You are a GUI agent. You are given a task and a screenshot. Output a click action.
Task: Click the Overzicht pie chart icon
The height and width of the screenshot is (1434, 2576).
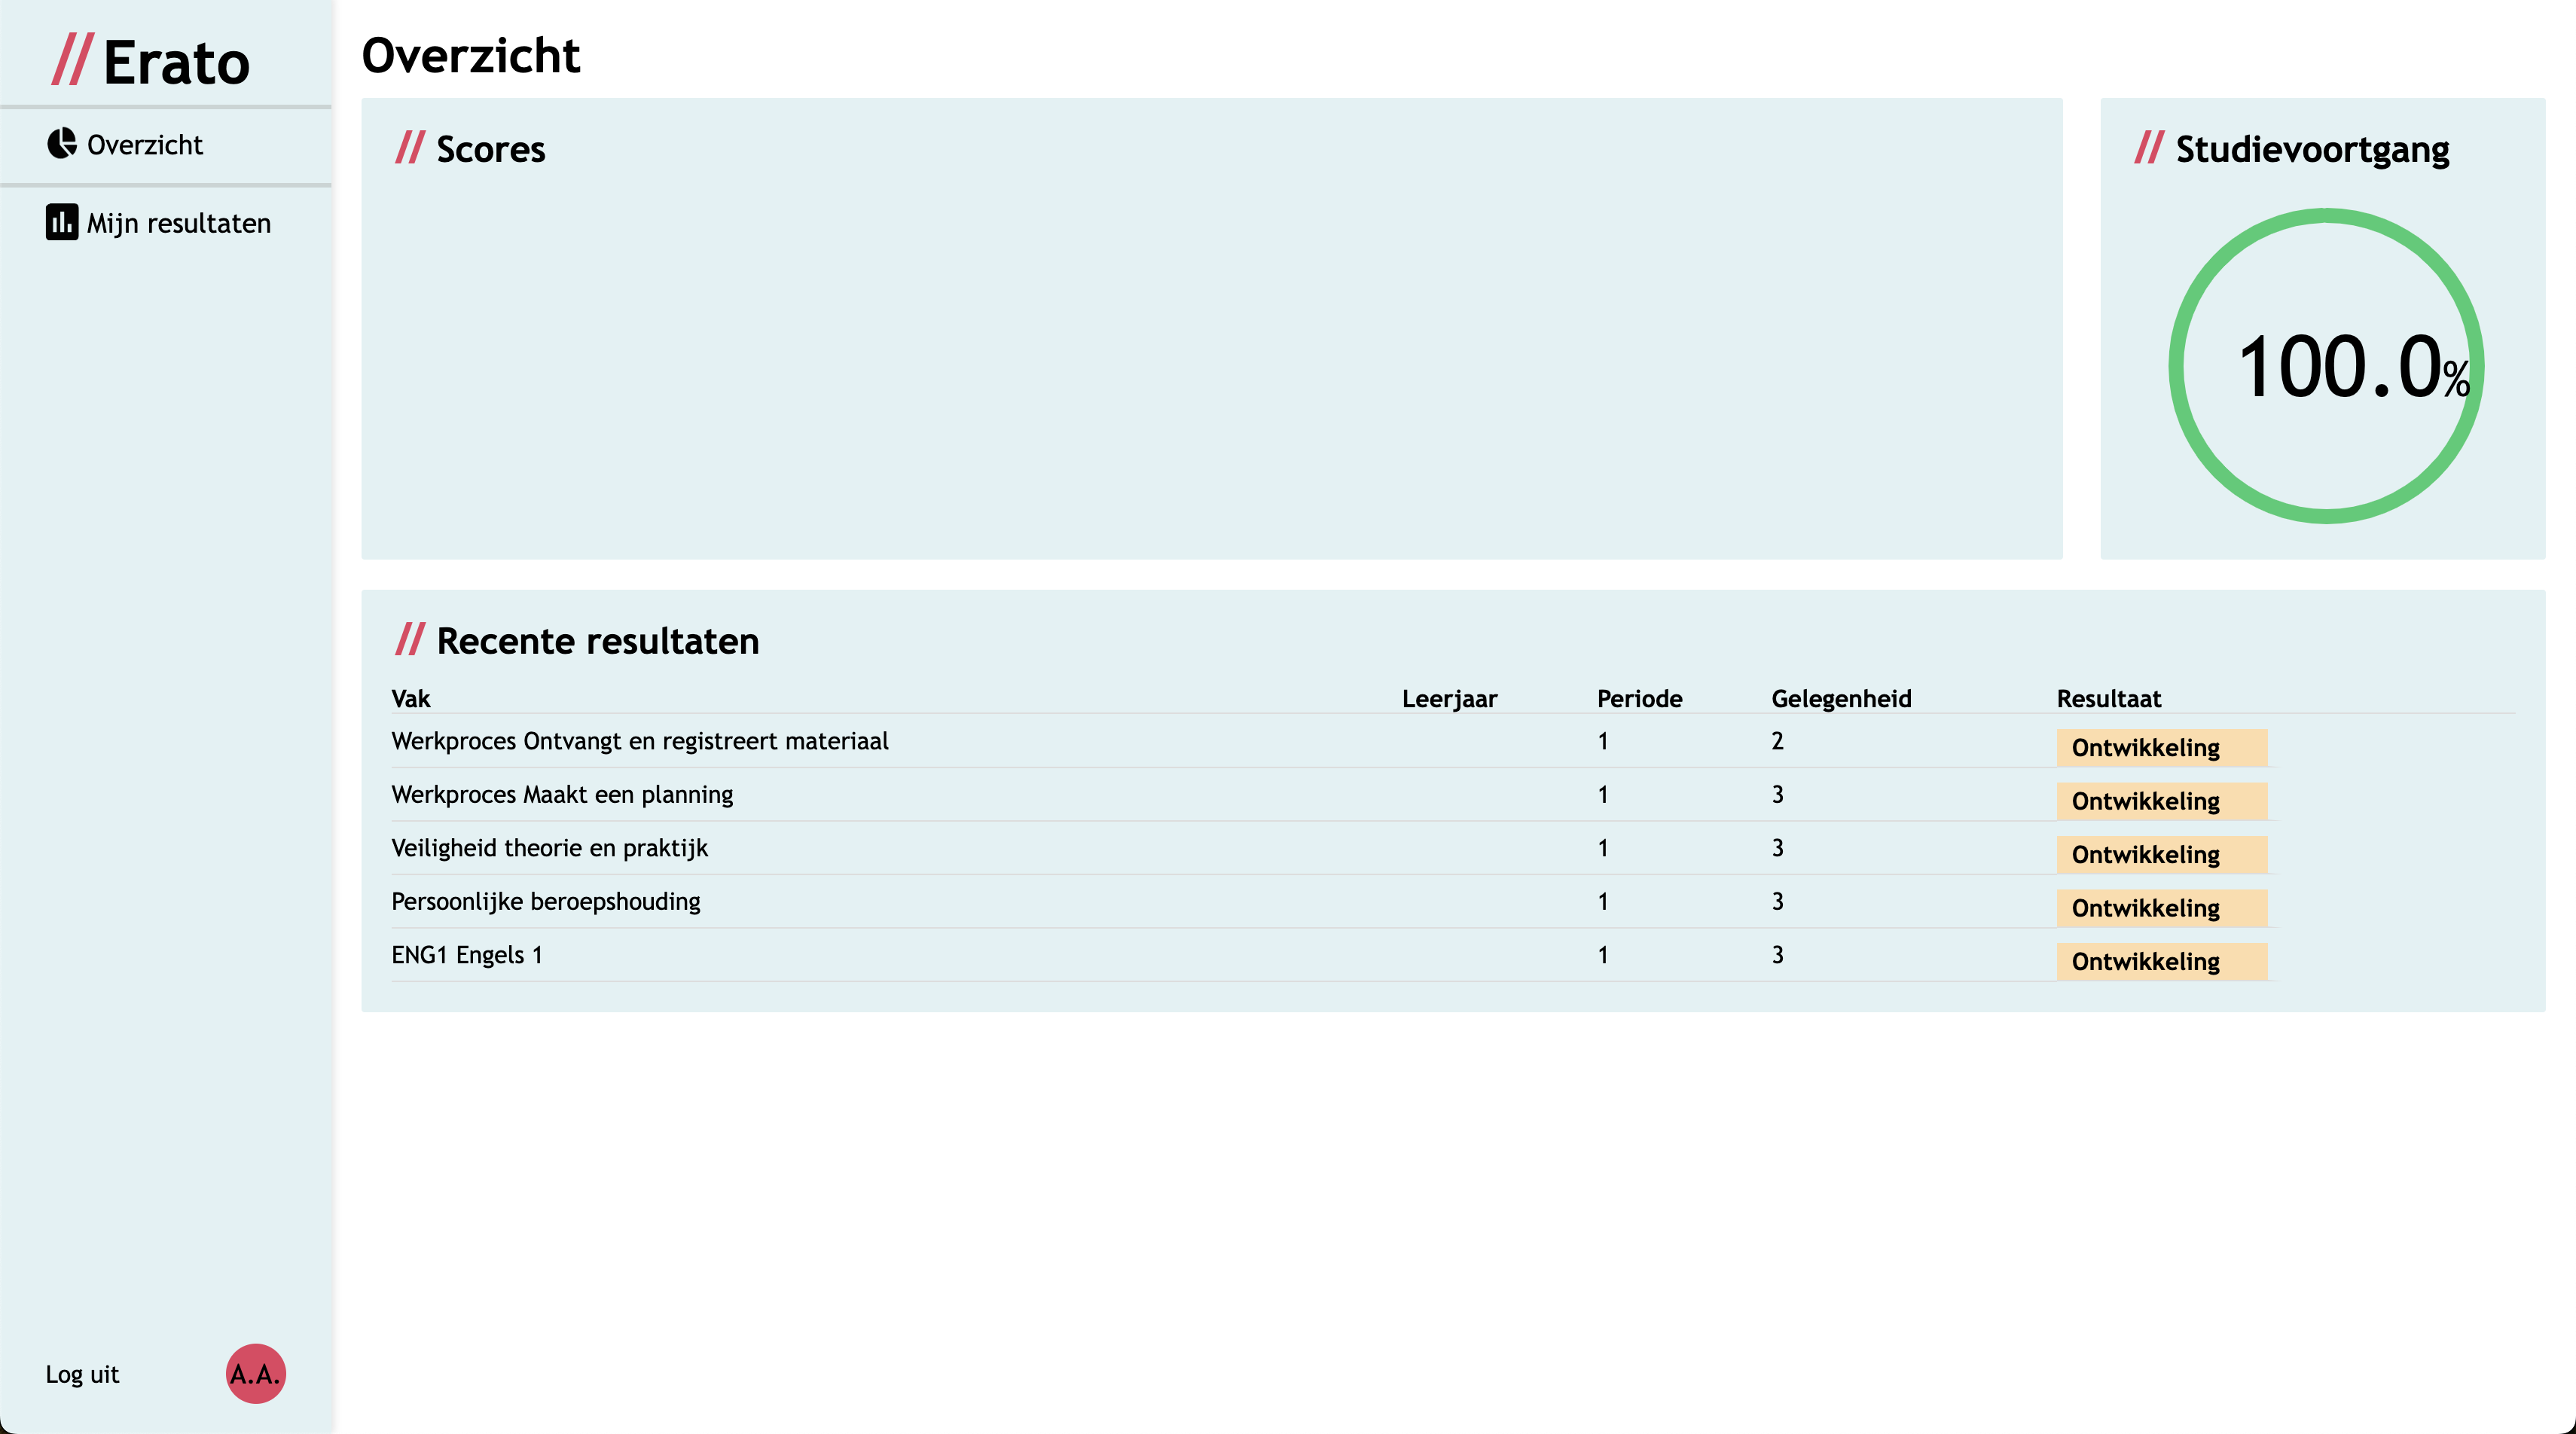click(x=61, y=144)
